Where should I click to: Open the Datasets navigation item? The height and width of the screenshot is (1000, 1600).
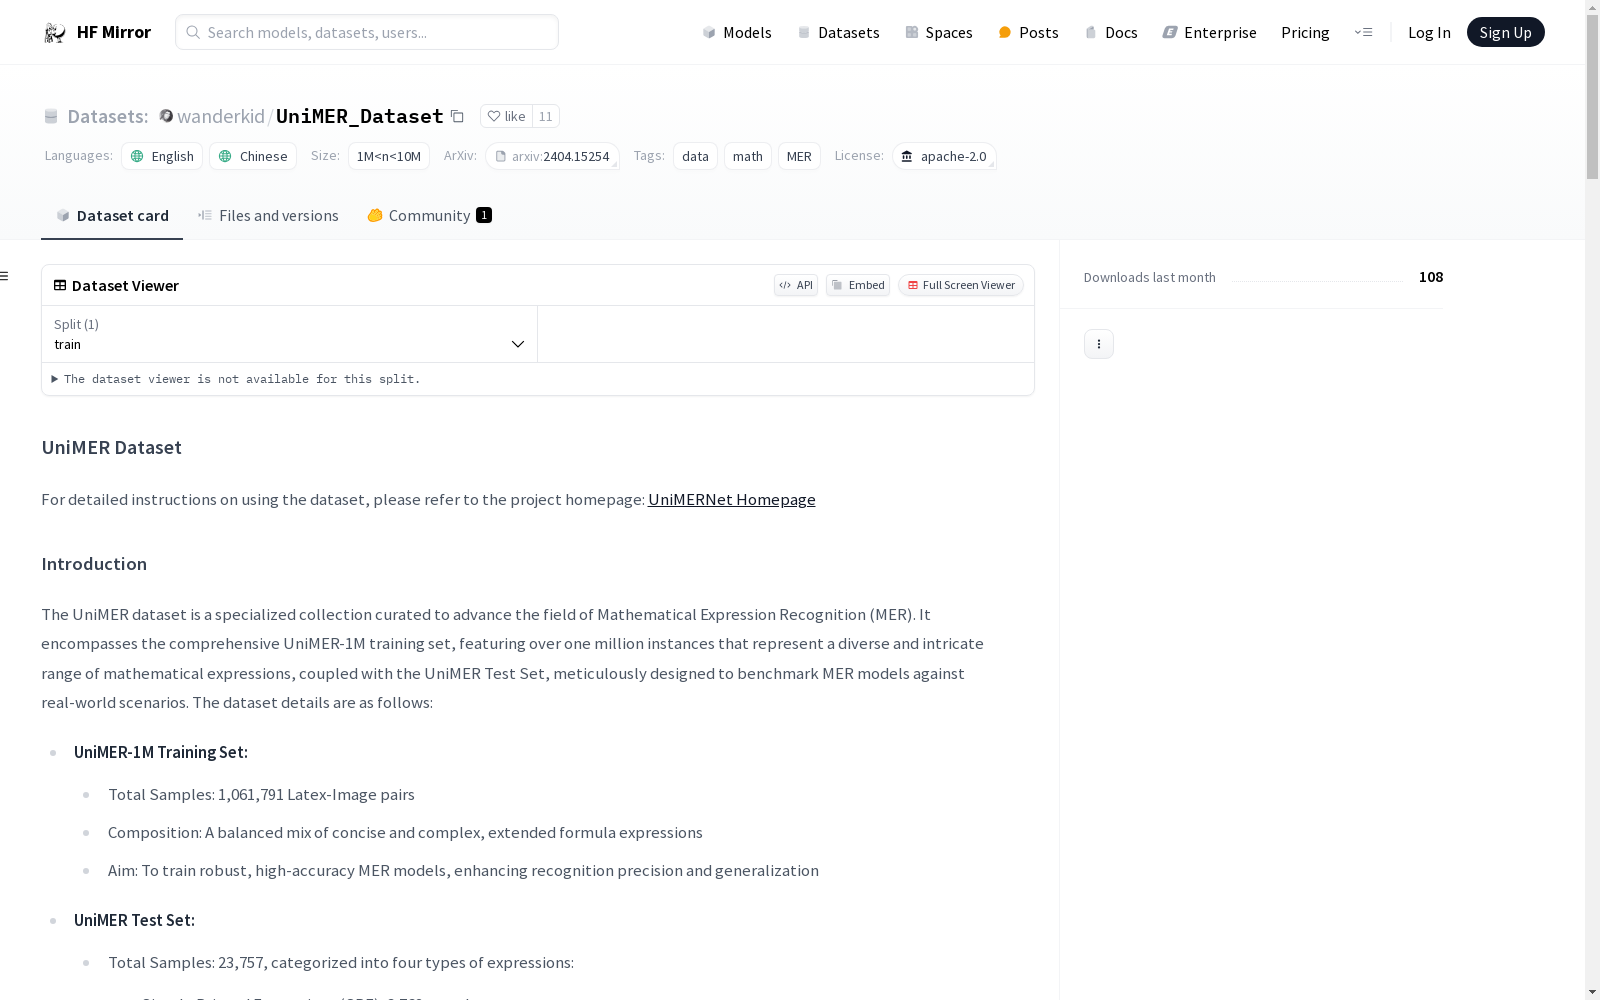click(x=838, y=33)
